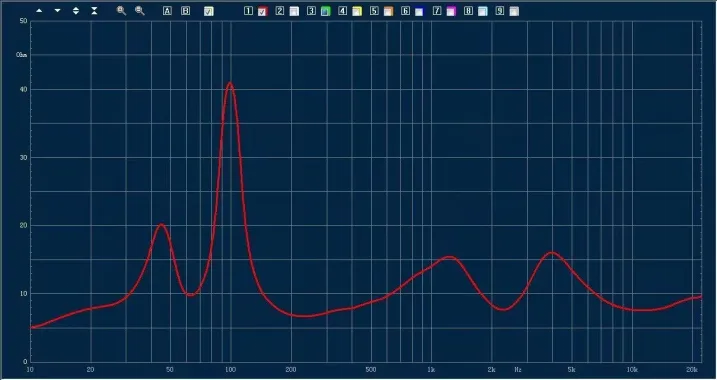Select curve slot number 8

468,11
